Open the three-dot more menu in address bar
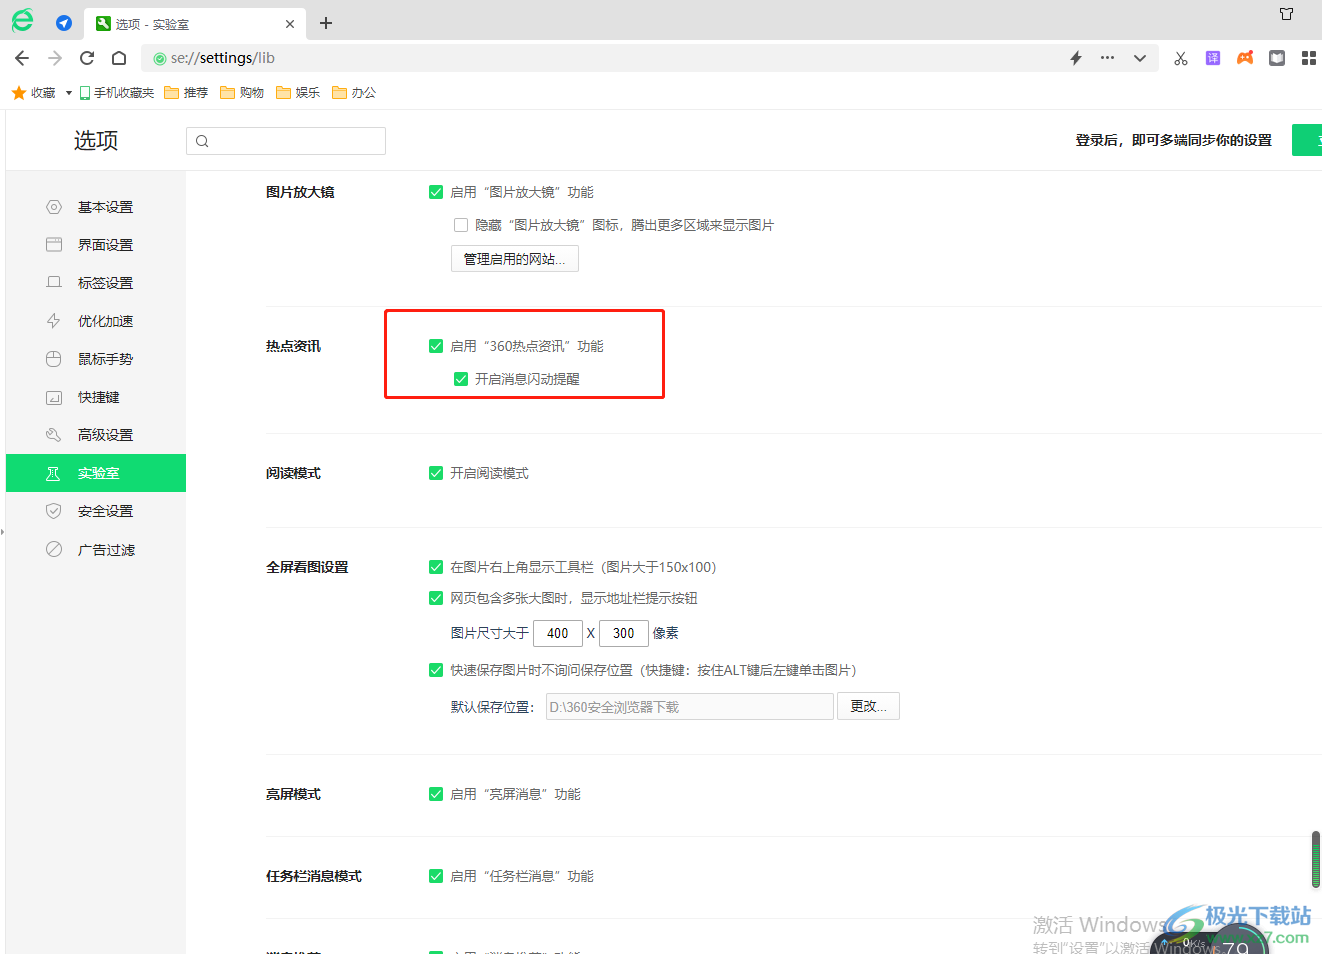The width and height of the screenshot is (1322, 954). (1107, 58)
